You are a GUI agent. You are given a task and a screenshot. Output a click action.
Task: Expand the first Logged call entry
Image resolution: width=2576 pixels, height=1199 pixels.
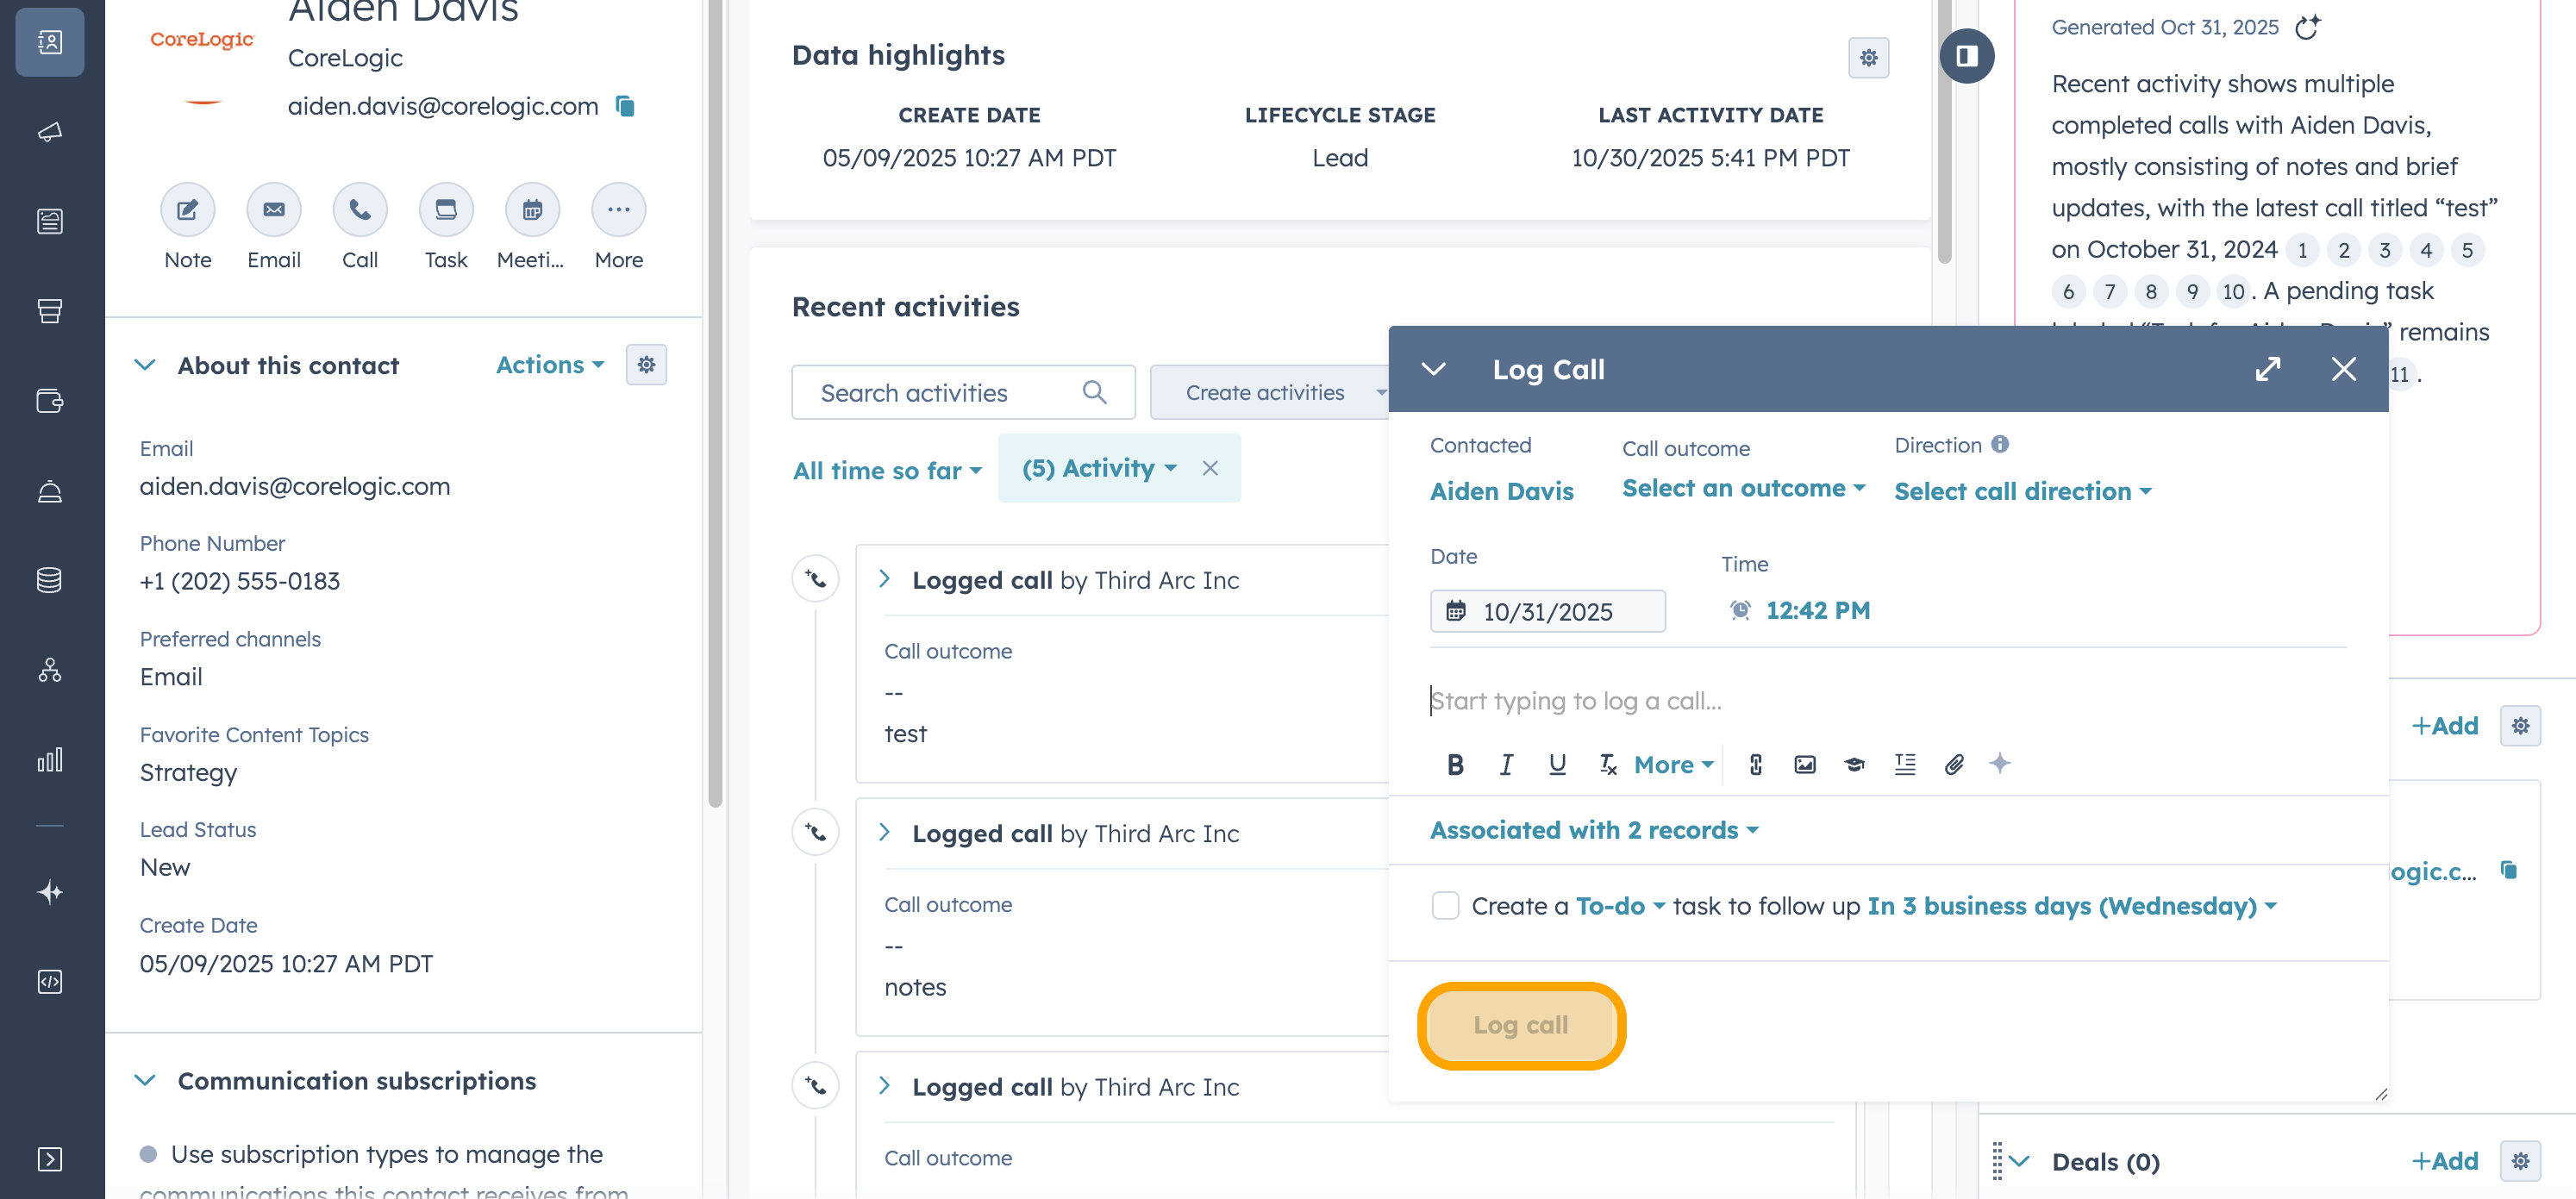pyautogui.click(x=884, y=580)
